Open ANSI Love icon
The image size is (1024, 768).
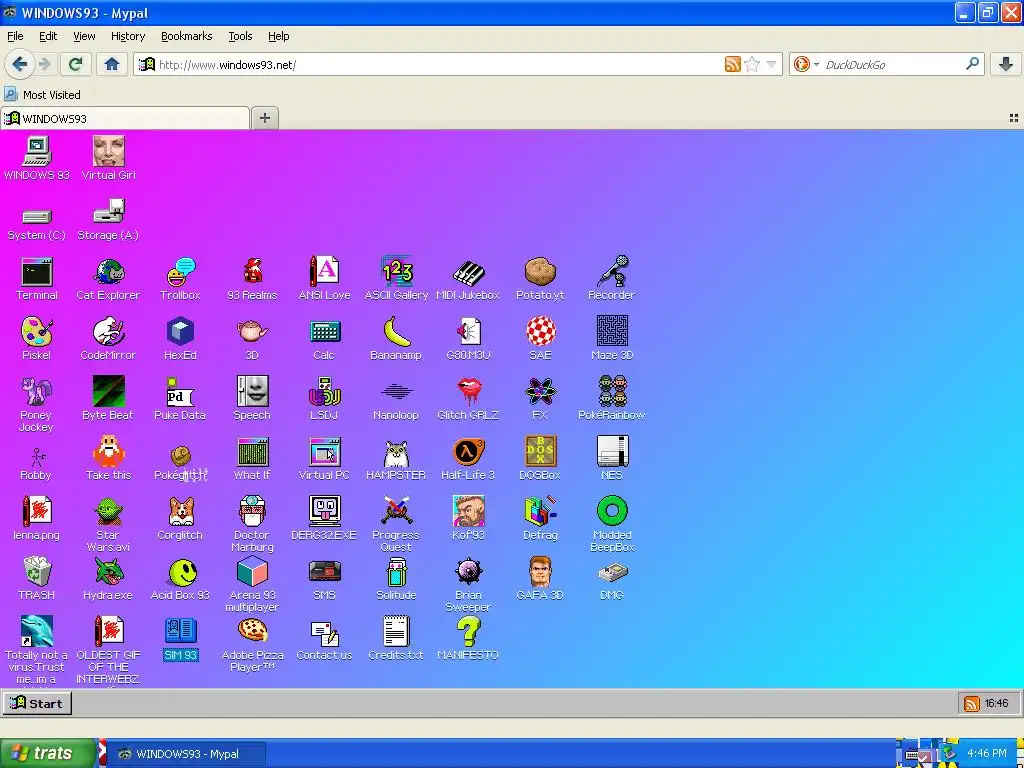coord(325,272)
